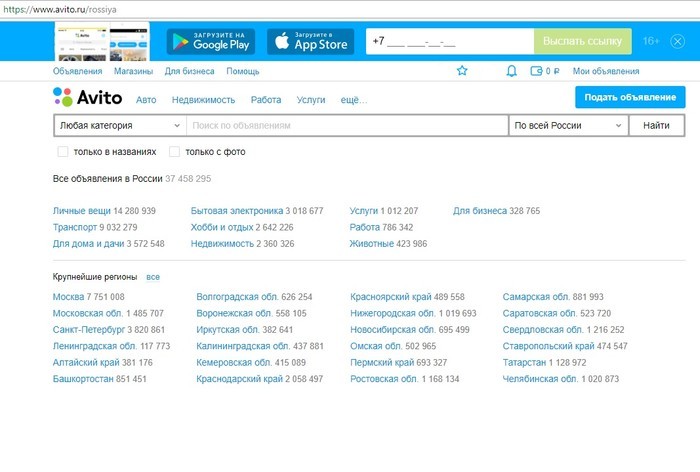Click the Поиск по объявлениям search field
The image size is (700, 472).
pyautogui.click(x=347, y=125)
